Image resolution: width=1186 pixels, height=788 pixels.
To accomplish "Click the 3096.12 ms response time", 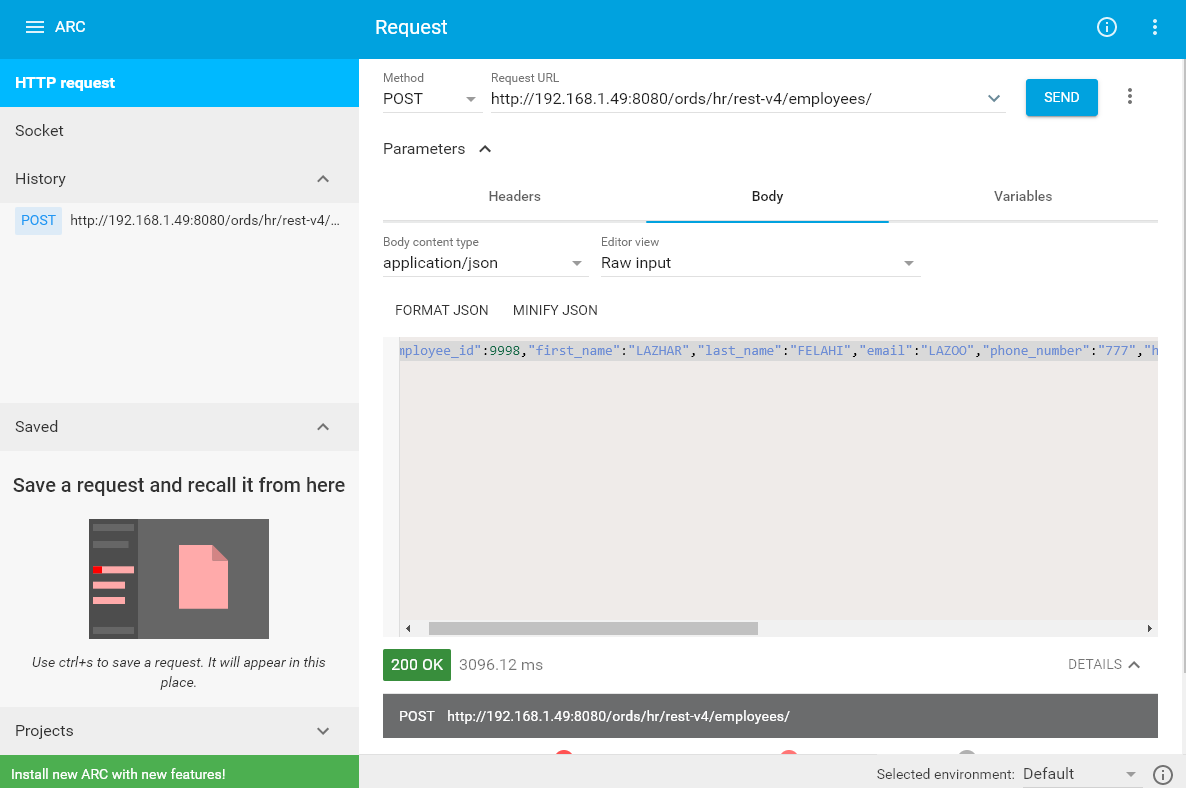I will [501, 665].
